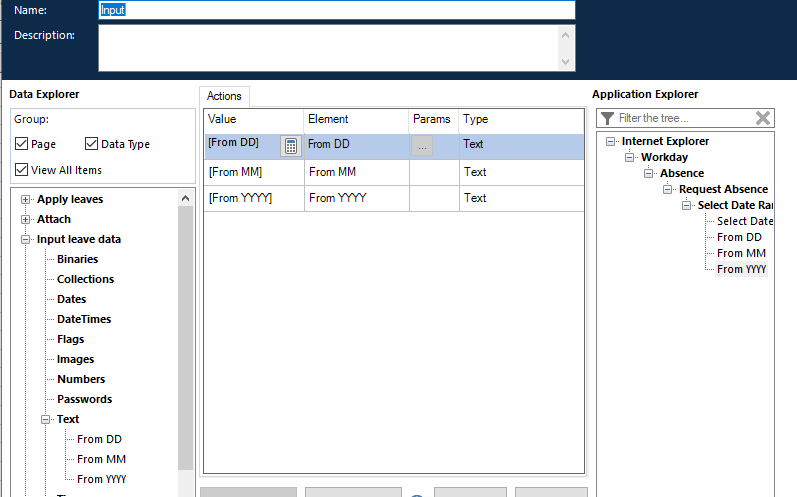The image size is (797, 497).
Task: Click the Value column header
Action: point(254,119)
